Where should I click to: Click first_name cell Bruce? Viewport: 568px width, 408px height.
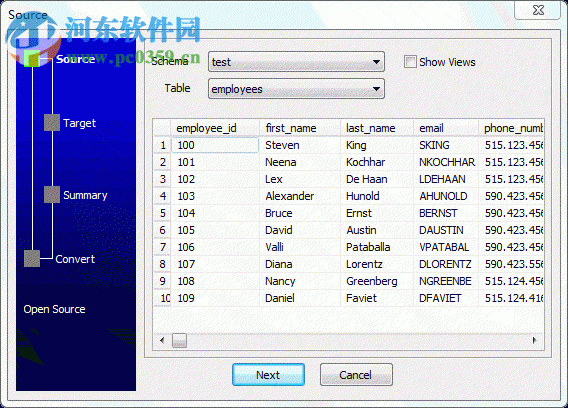300,213
